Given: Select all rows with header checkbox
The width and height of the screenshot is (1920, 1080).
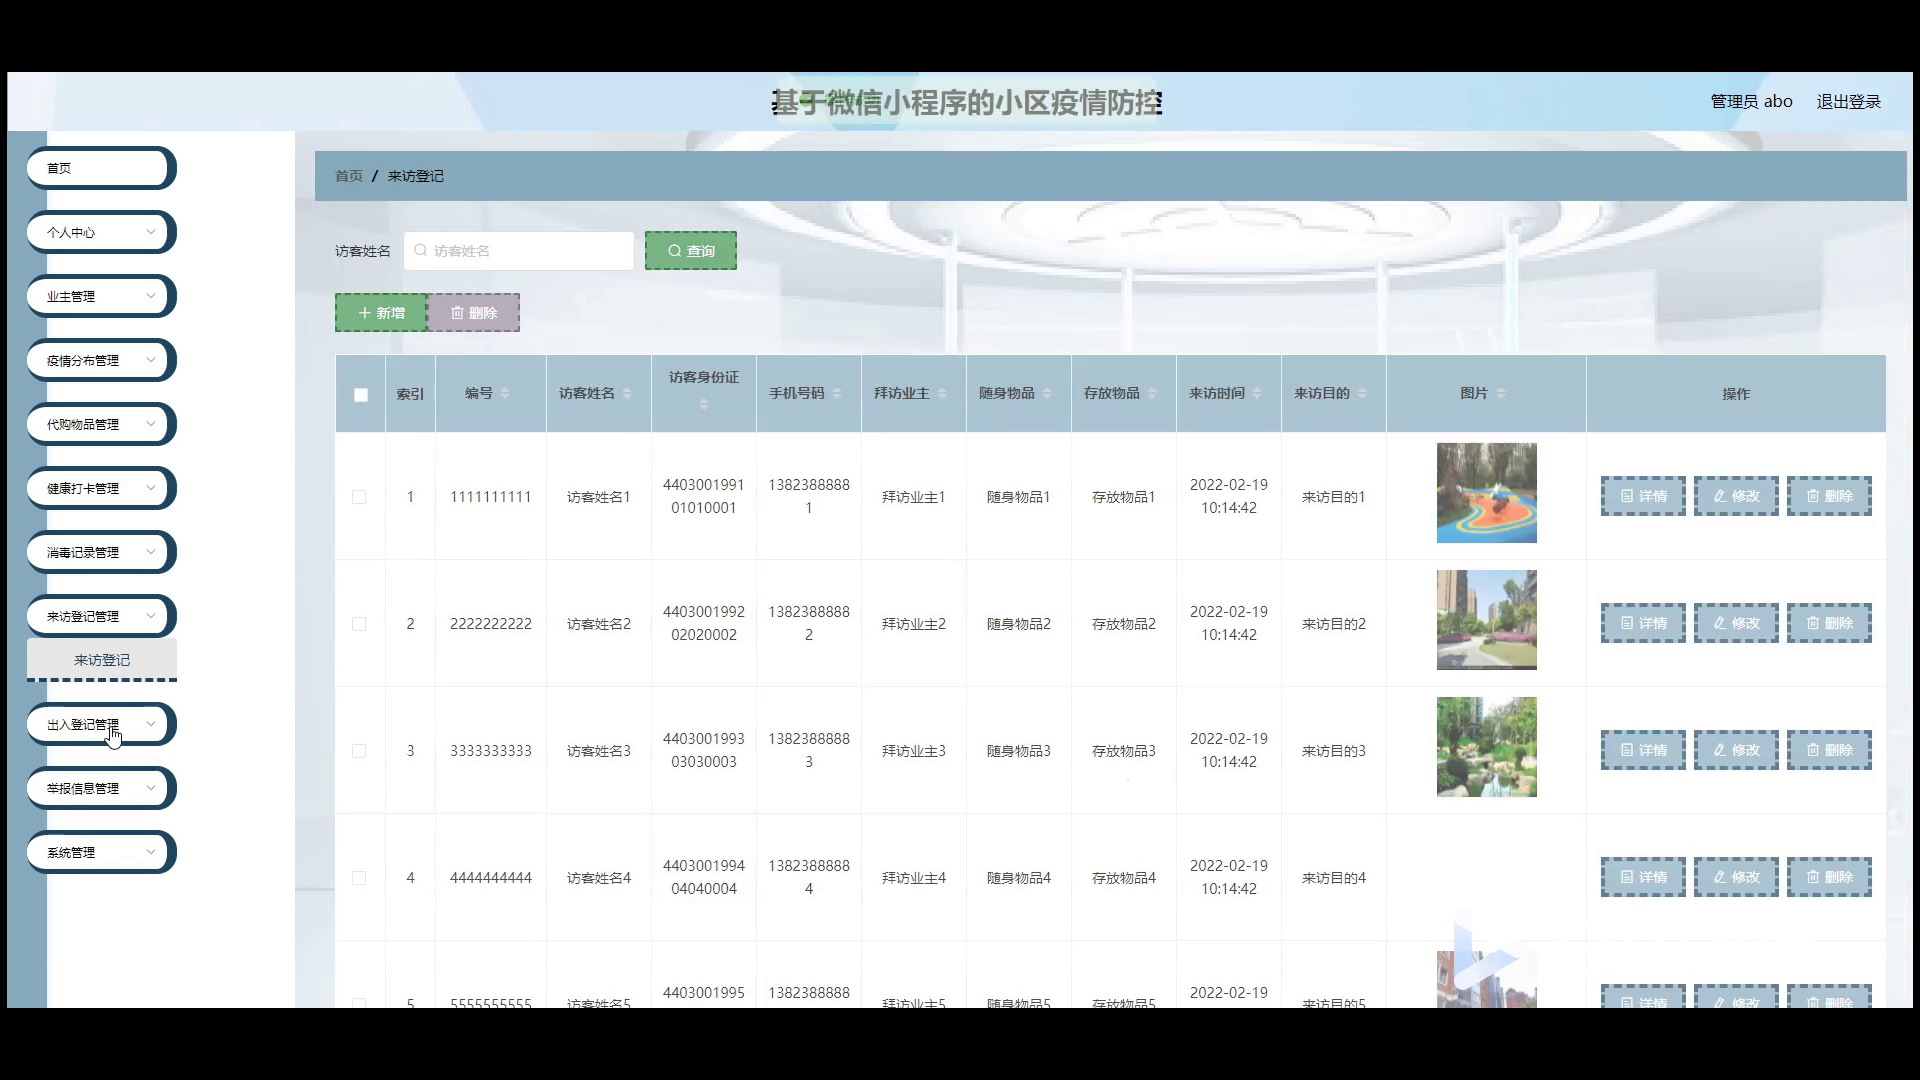Looking at the screenshot, I should [361, 395].
